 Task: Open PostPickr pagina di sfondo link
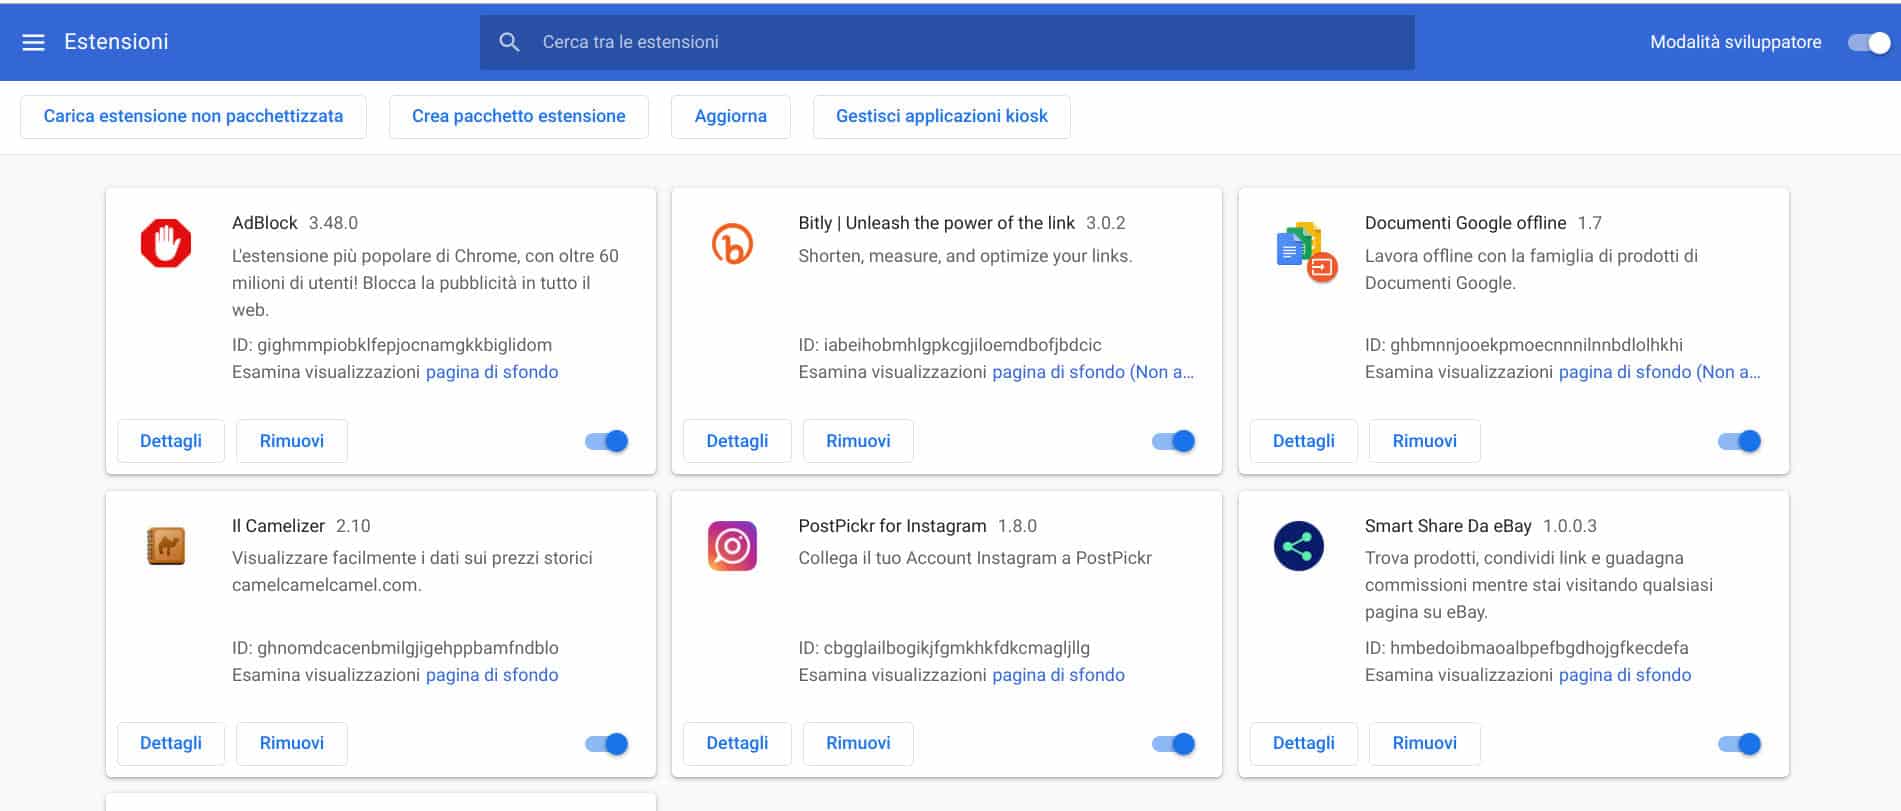(1058, 675)
